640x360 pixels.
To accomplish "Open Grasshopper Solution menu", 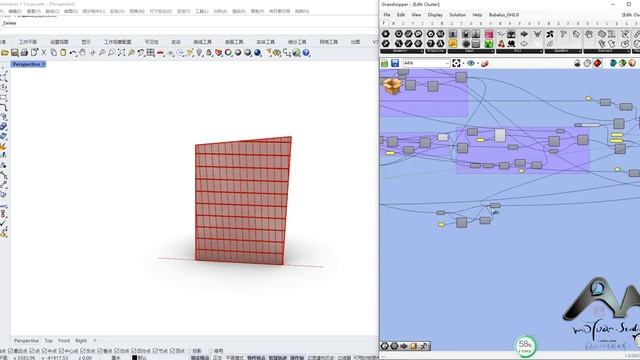I will point(457,15).
